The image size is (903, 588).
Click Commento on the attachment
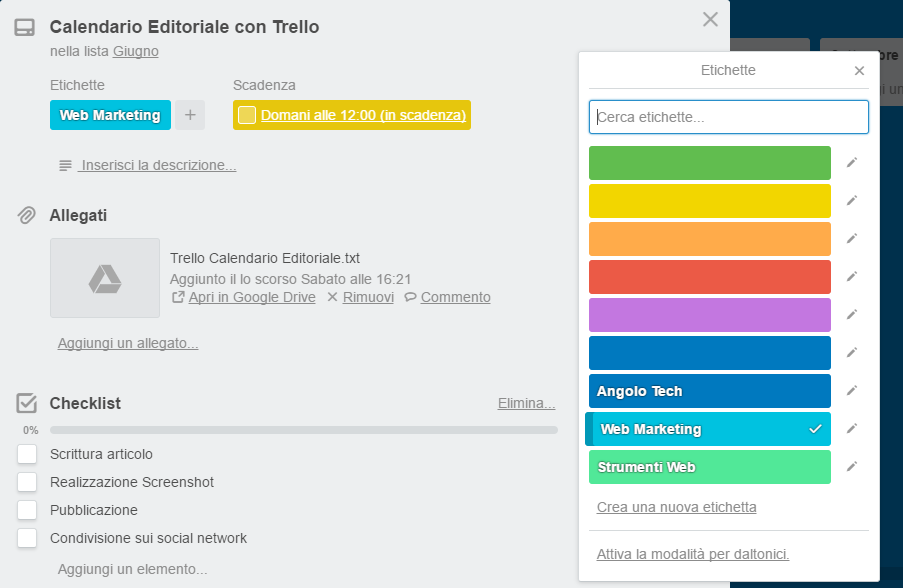coord(456,297)
